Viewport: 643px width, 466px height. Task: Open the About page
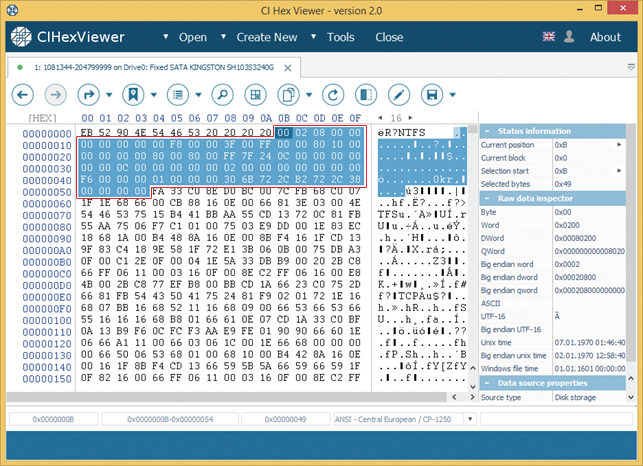click(605, 37)
